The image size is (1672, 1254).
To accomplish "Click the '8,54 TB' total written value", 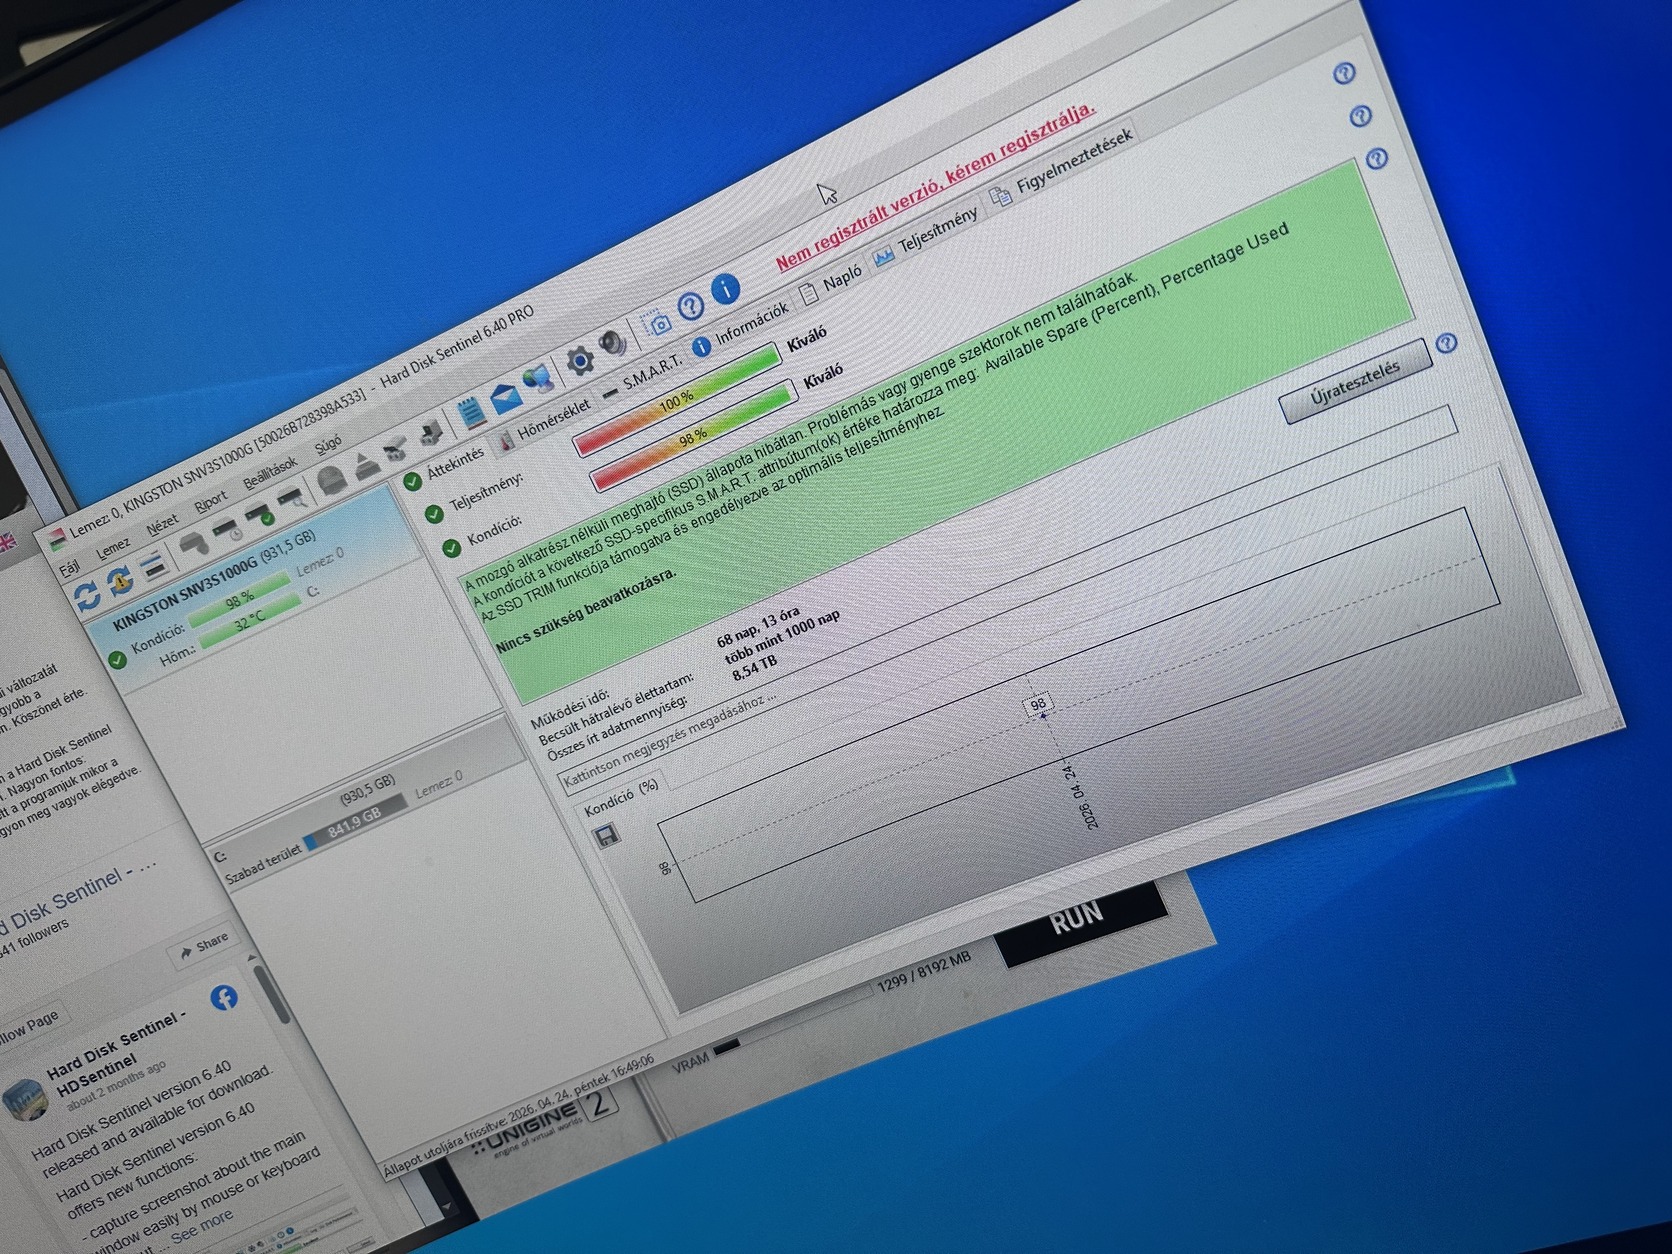I will click(x=755, y=668).
